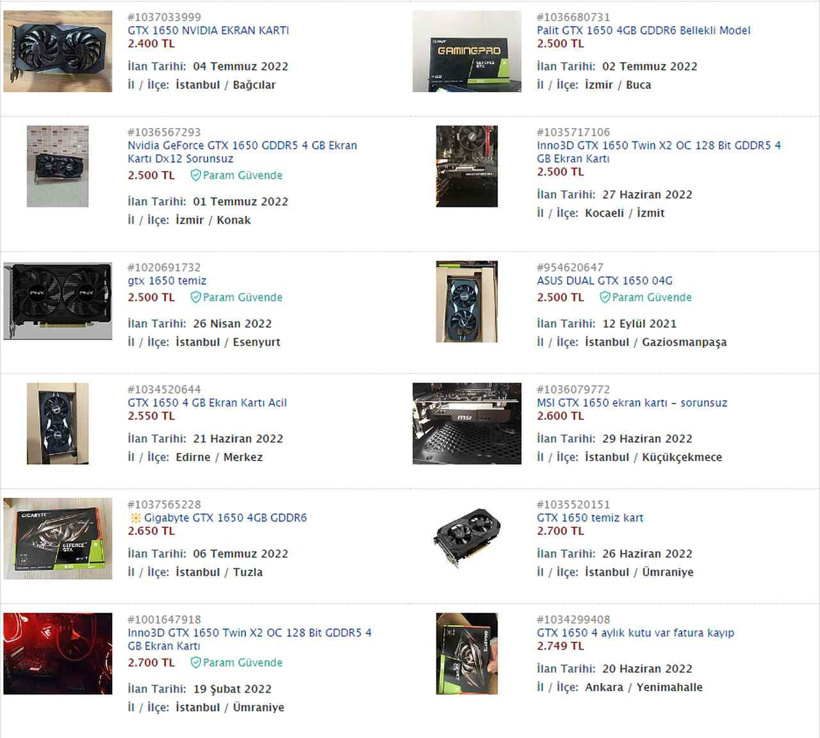Click Palit GamingPro box thumbnail
Viewport: 820px width, 738px height.
[x=466, y=51]
